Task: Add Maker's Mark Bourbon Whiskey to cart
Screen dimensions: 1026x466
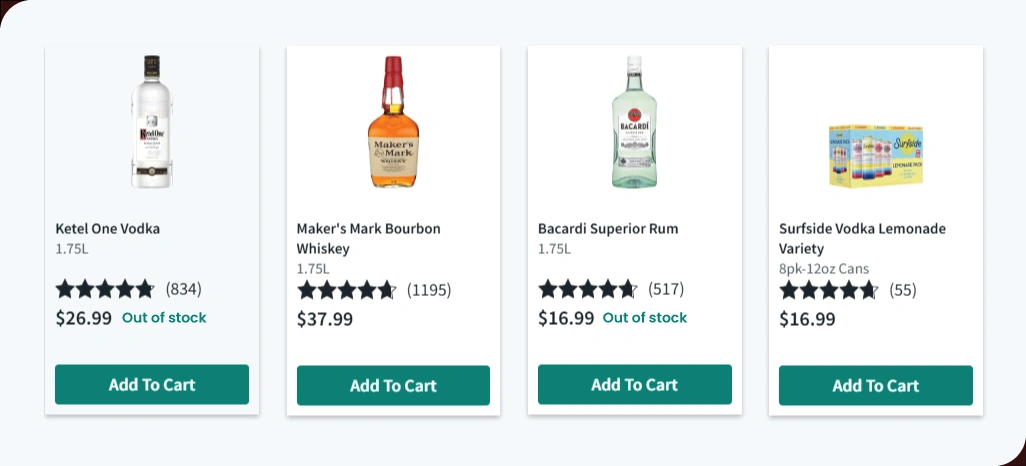Action: click(393, 385)
